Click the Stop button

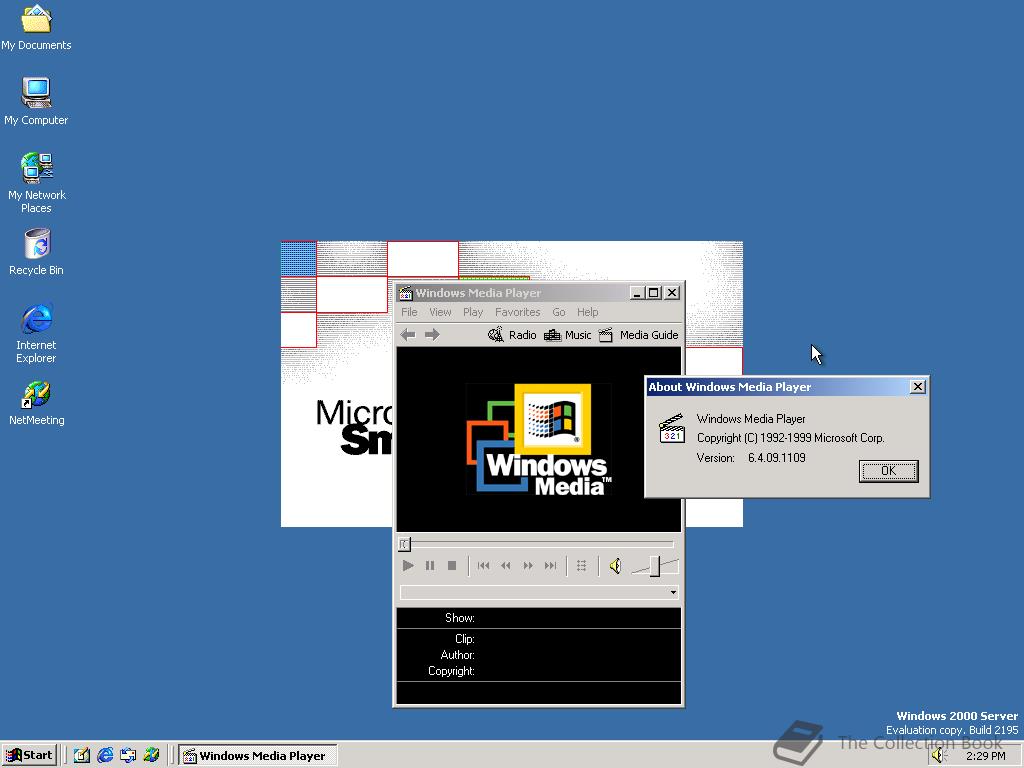[x=452, y=566]
